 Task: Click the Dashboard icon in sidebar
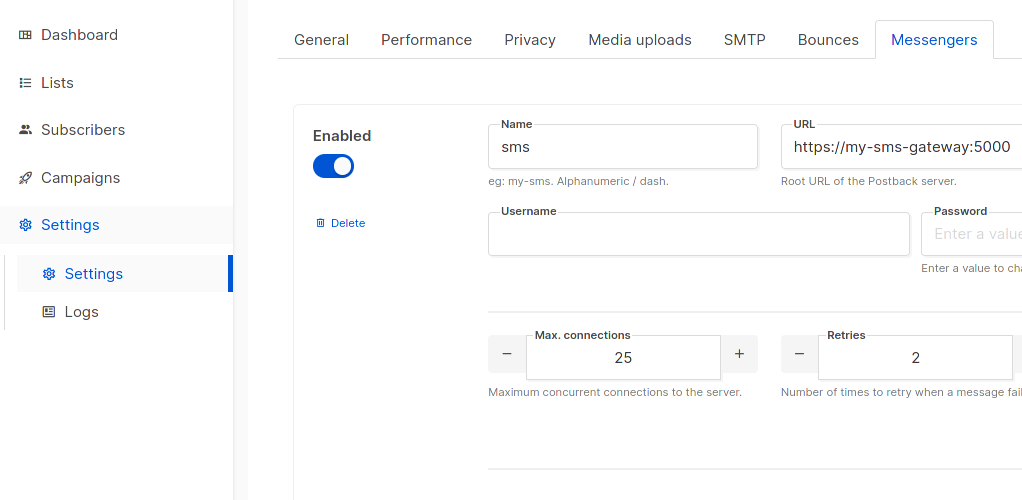coord(26,35)
